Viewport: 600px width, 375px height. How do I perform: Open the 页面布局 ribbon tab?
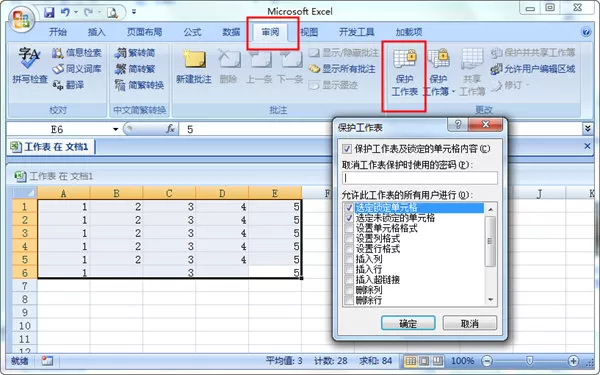[x=144, y=32]
